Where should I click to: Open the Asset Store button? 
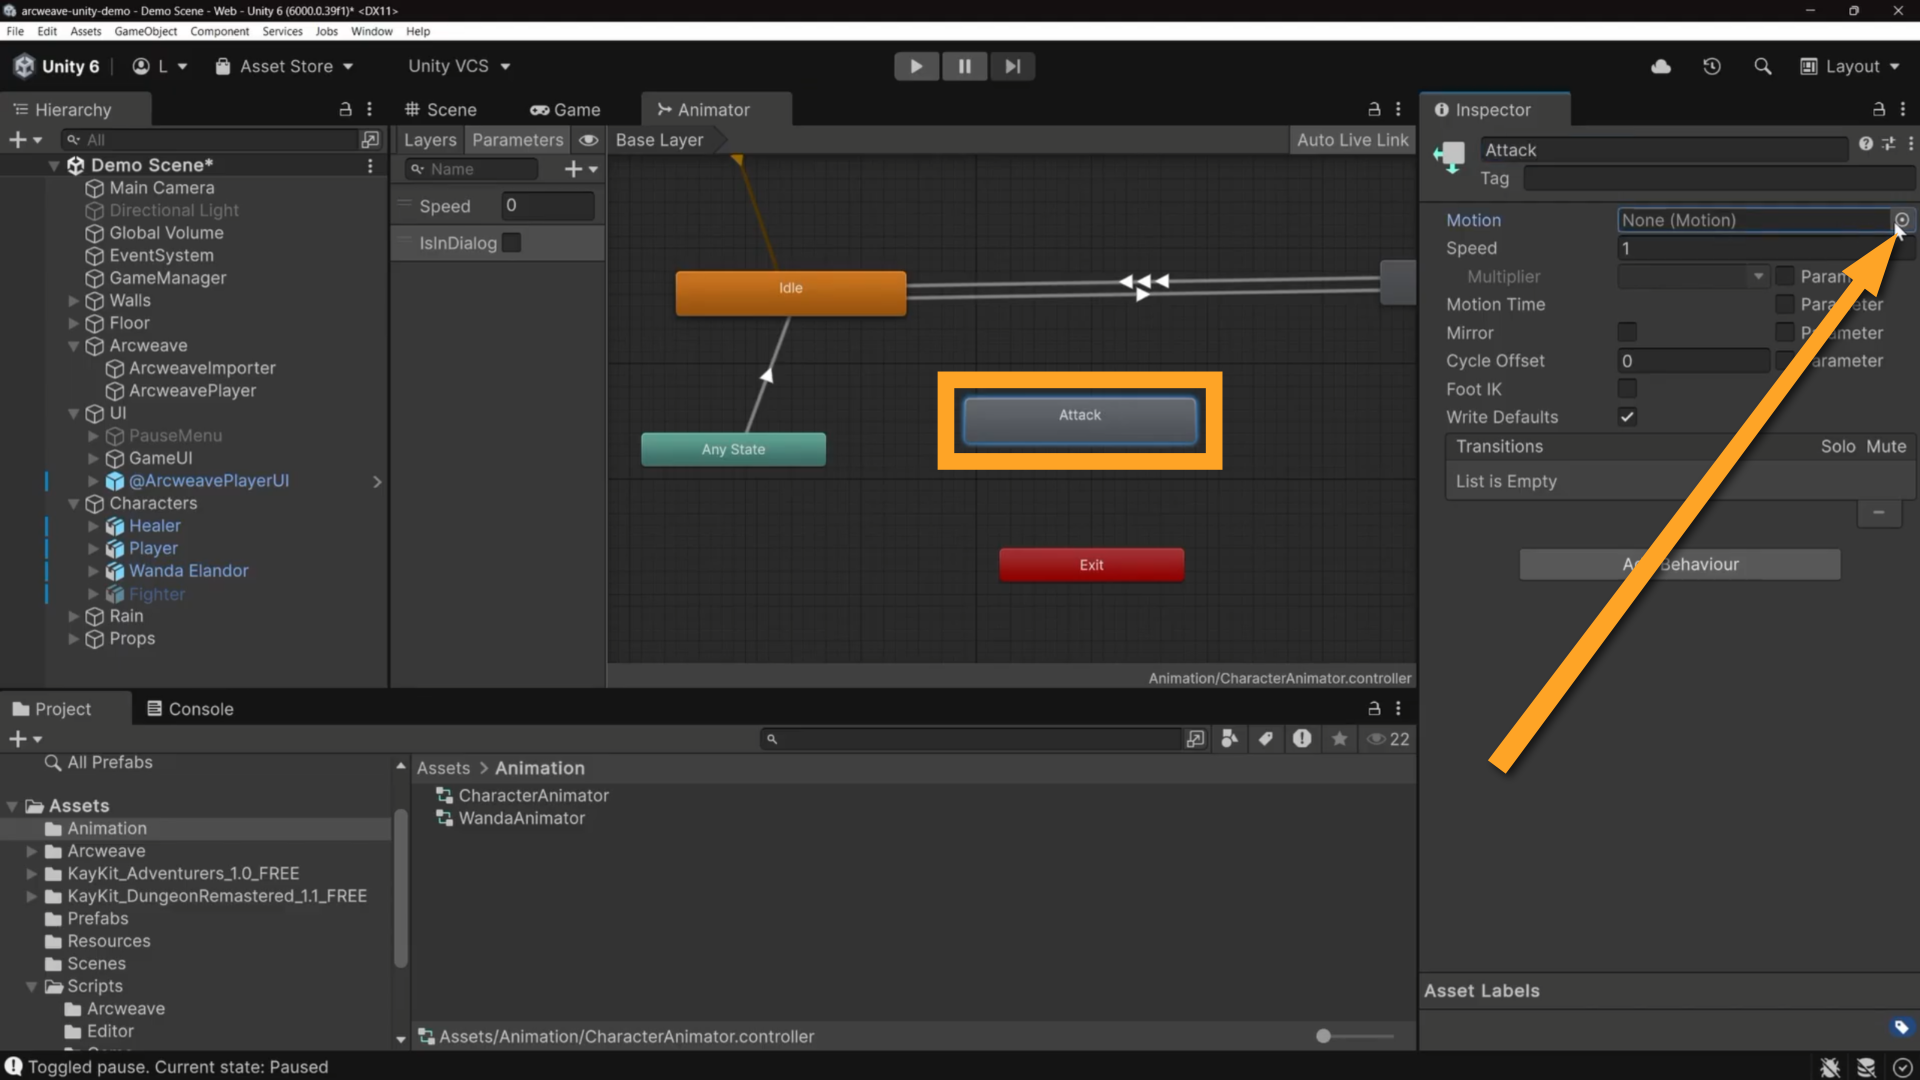point(285,66)
